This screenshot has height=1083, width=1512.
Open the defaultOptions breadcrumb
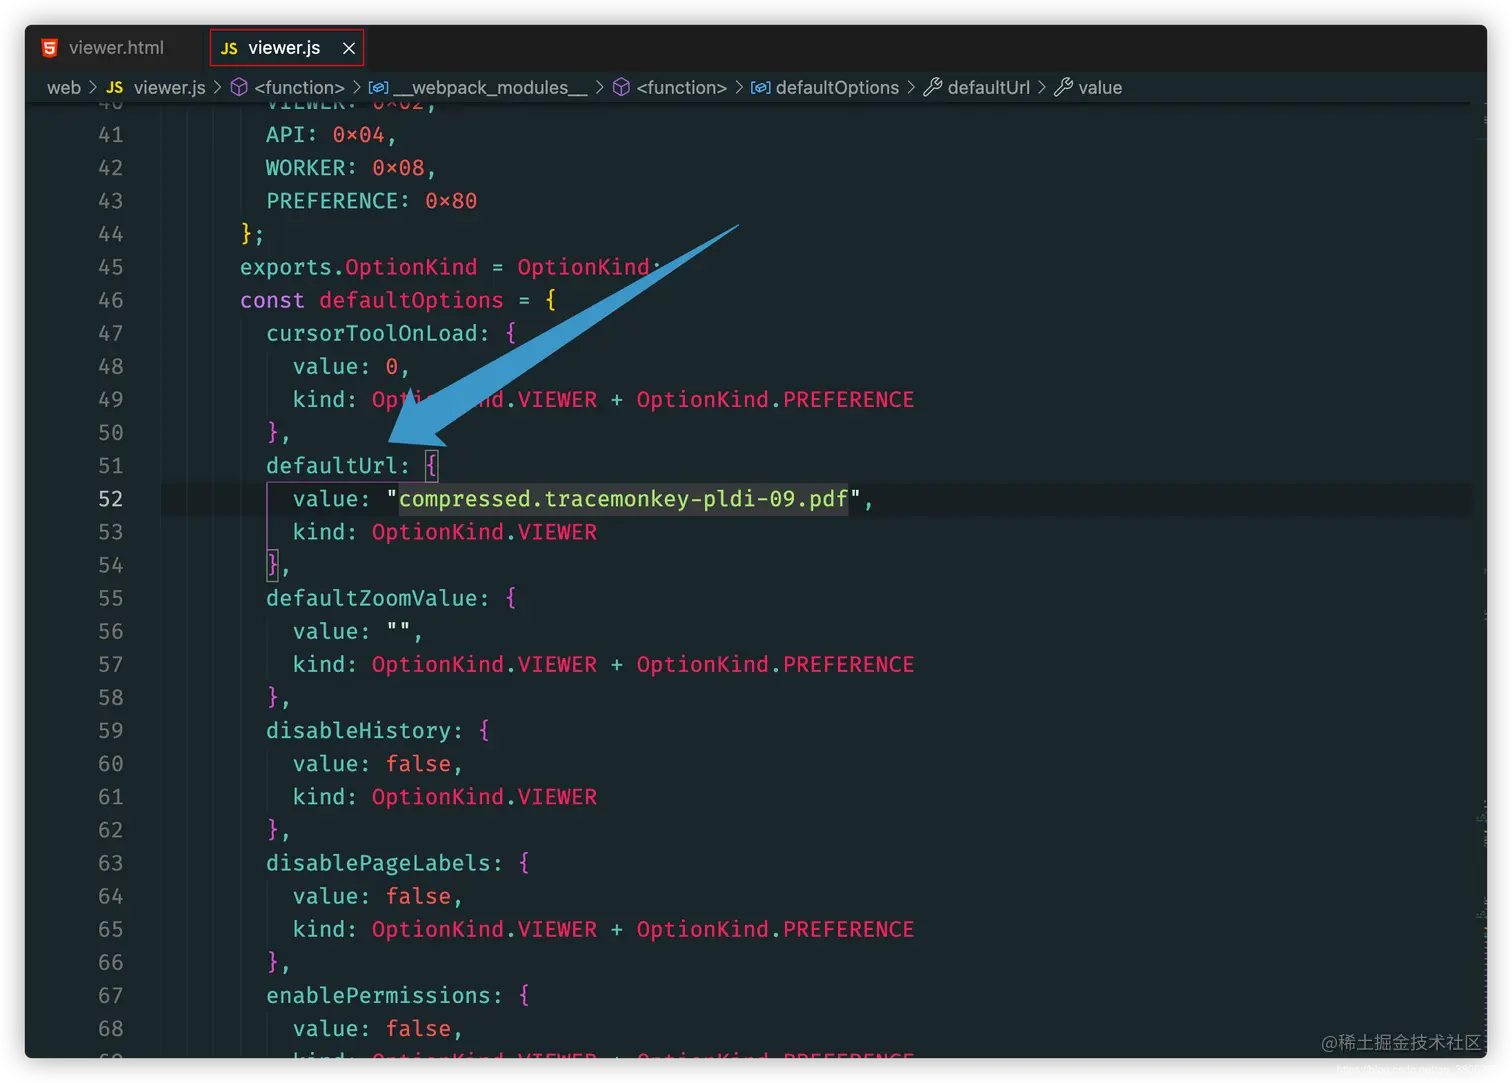click(x=837, y=88)
